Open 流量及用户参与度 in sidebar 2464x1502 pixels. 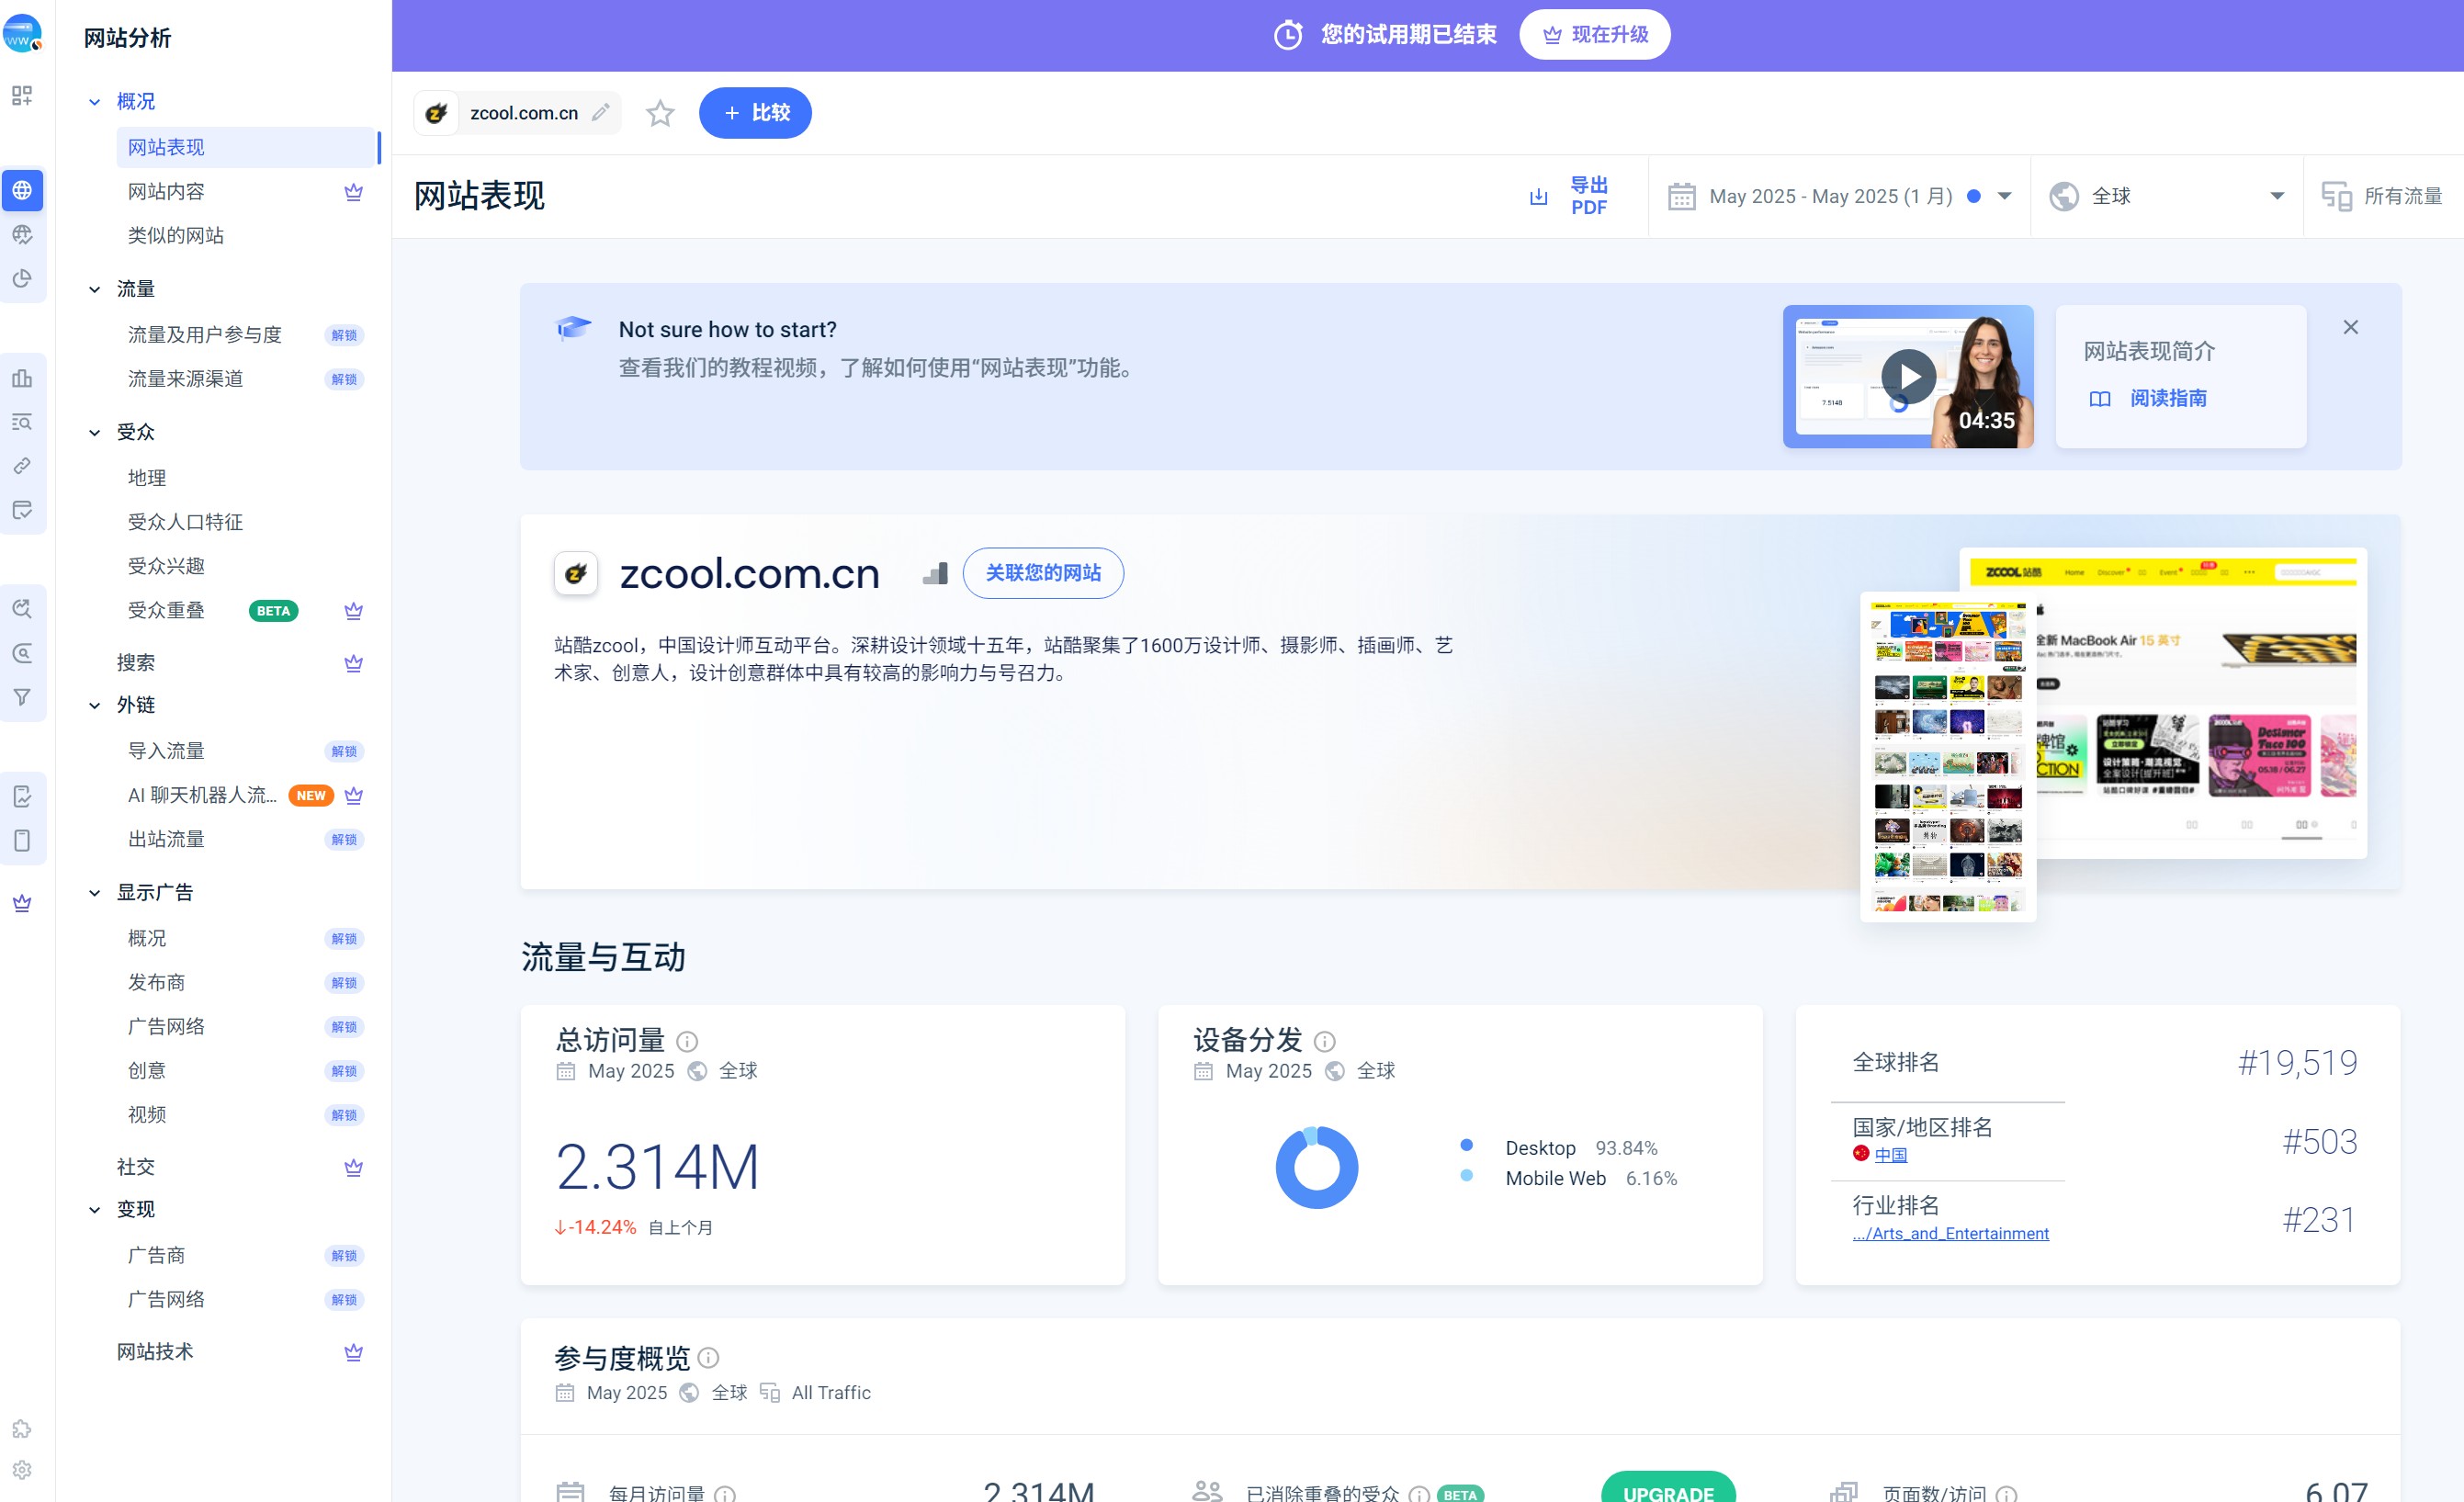tap(204, 334)
